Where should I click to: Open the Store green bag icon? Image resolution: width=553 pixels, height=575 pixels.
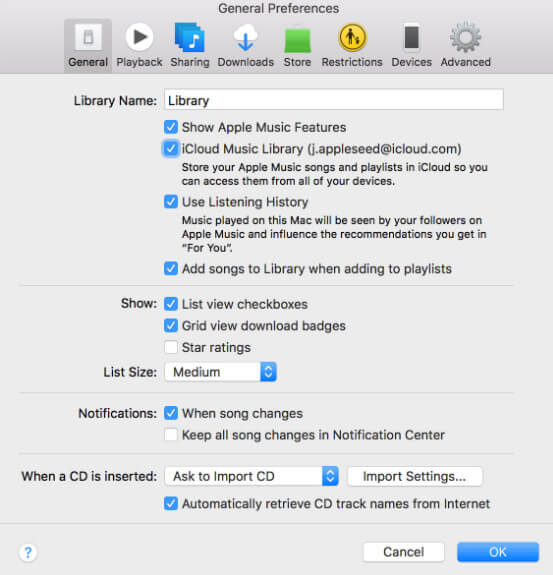(x=297, y=39)
